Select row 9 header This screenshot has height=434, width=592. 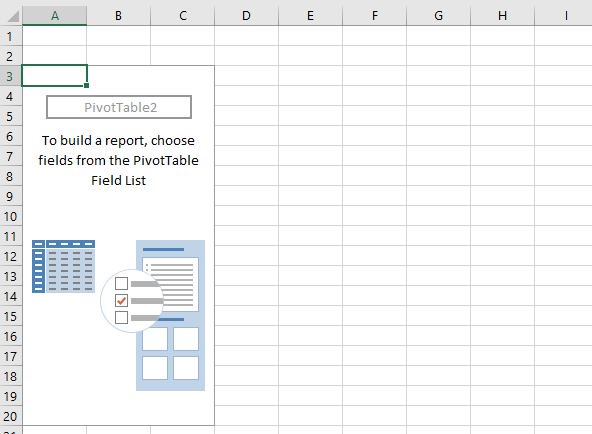click(11, 196)
